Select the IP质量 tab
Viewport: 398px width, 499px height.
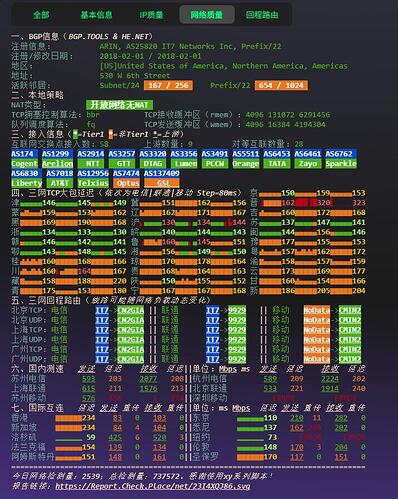pos(151,15)
